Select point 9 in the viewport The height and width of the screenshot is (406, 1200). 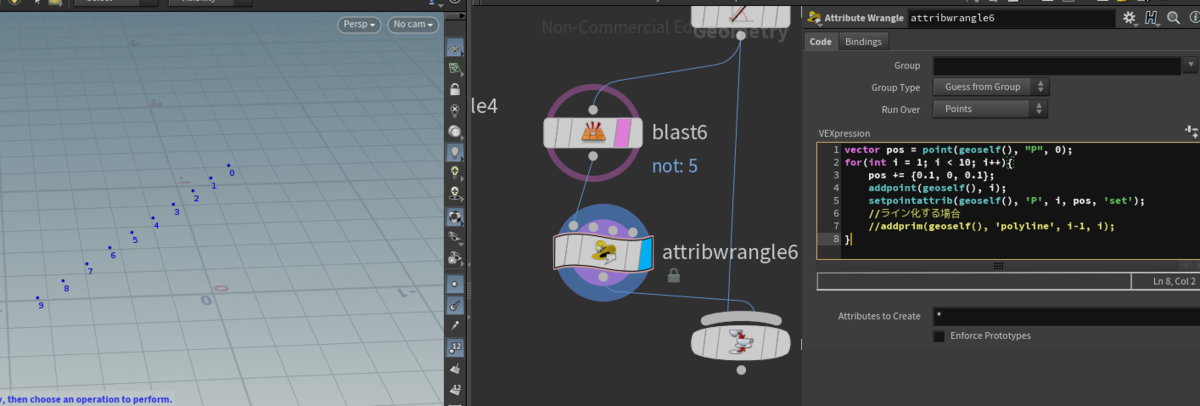click(38, 299)
